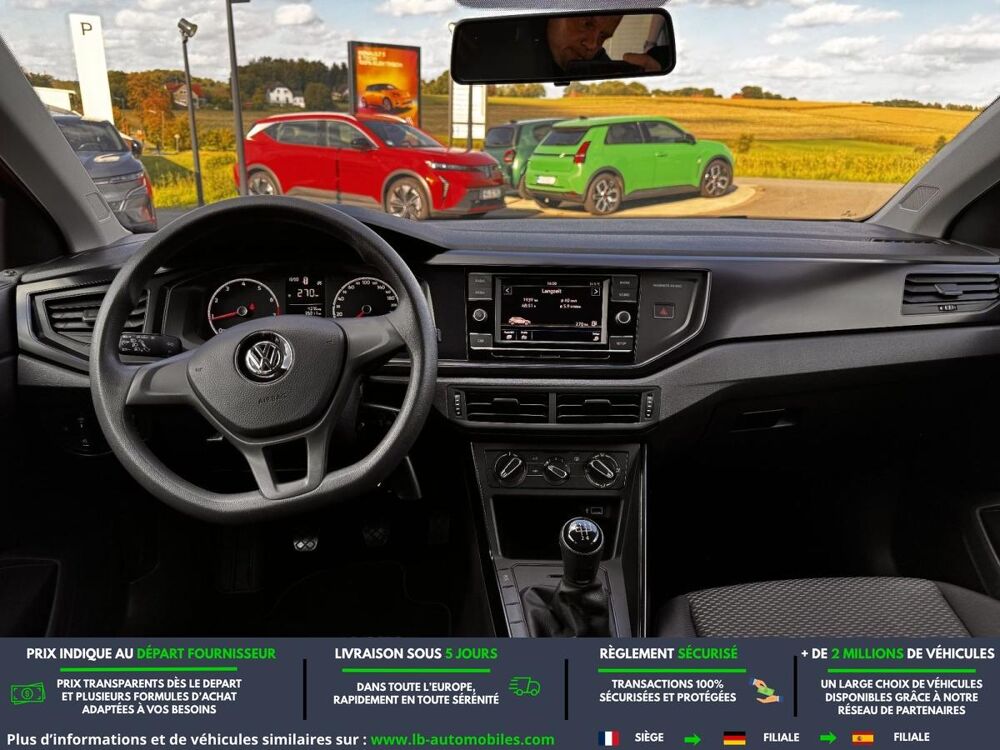Click the left knob beside the infotainment screen

(x=479, y=315)
